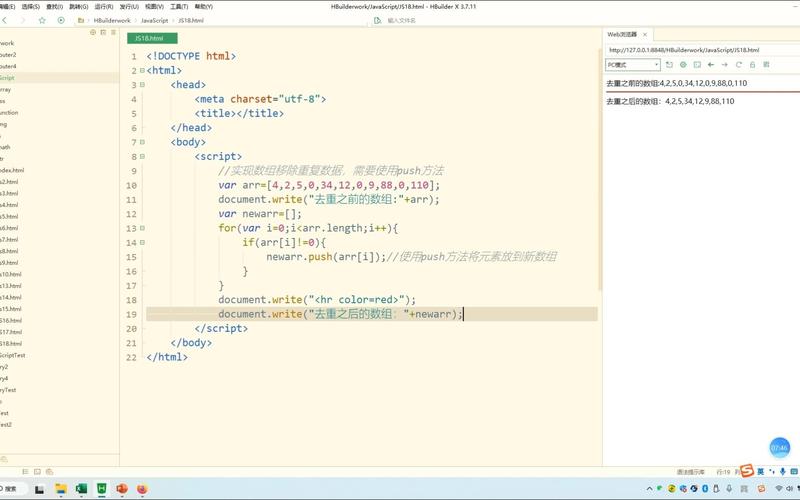Collapse the head tag fold on line 3
The image size is (800, 500).
tap(142, 85)
